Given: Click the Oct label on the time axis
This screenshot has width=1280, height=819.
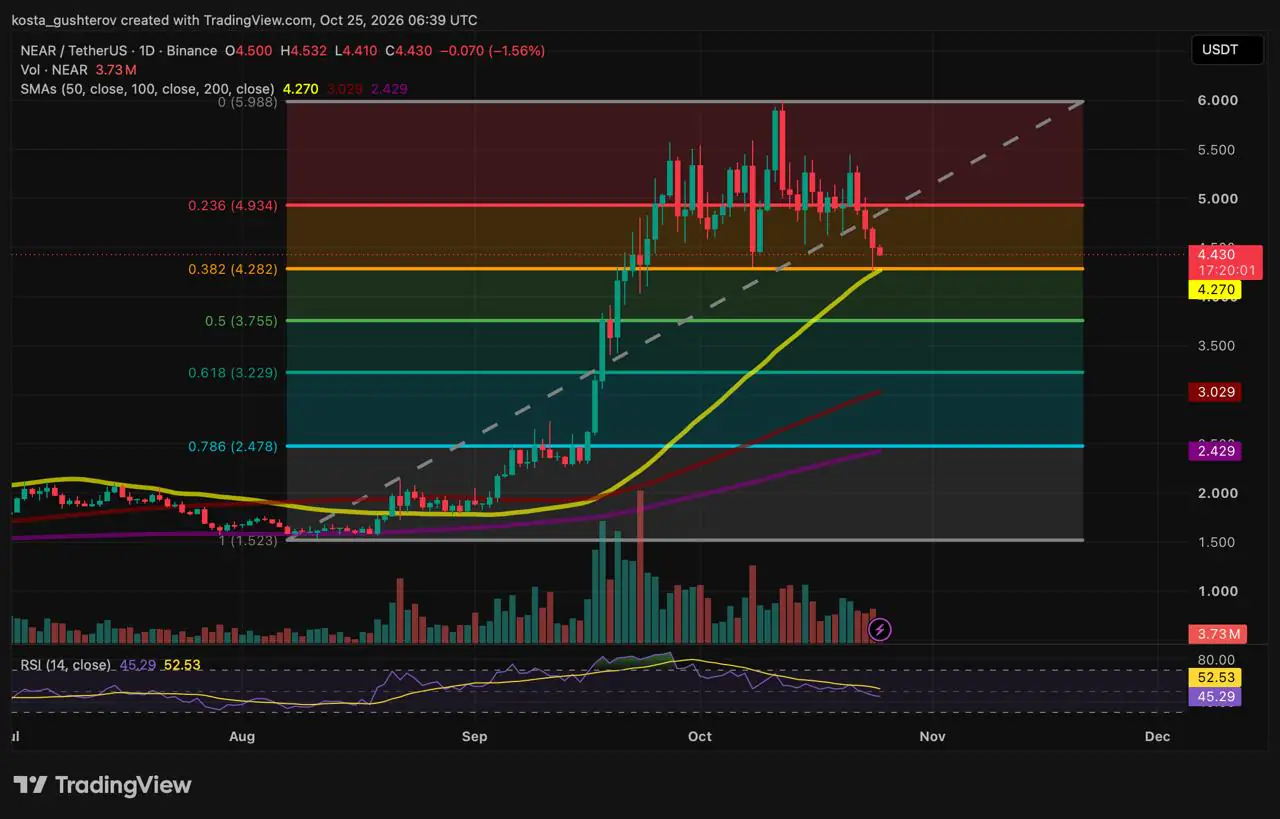Looking at the screenshot, I should point(700,737).
